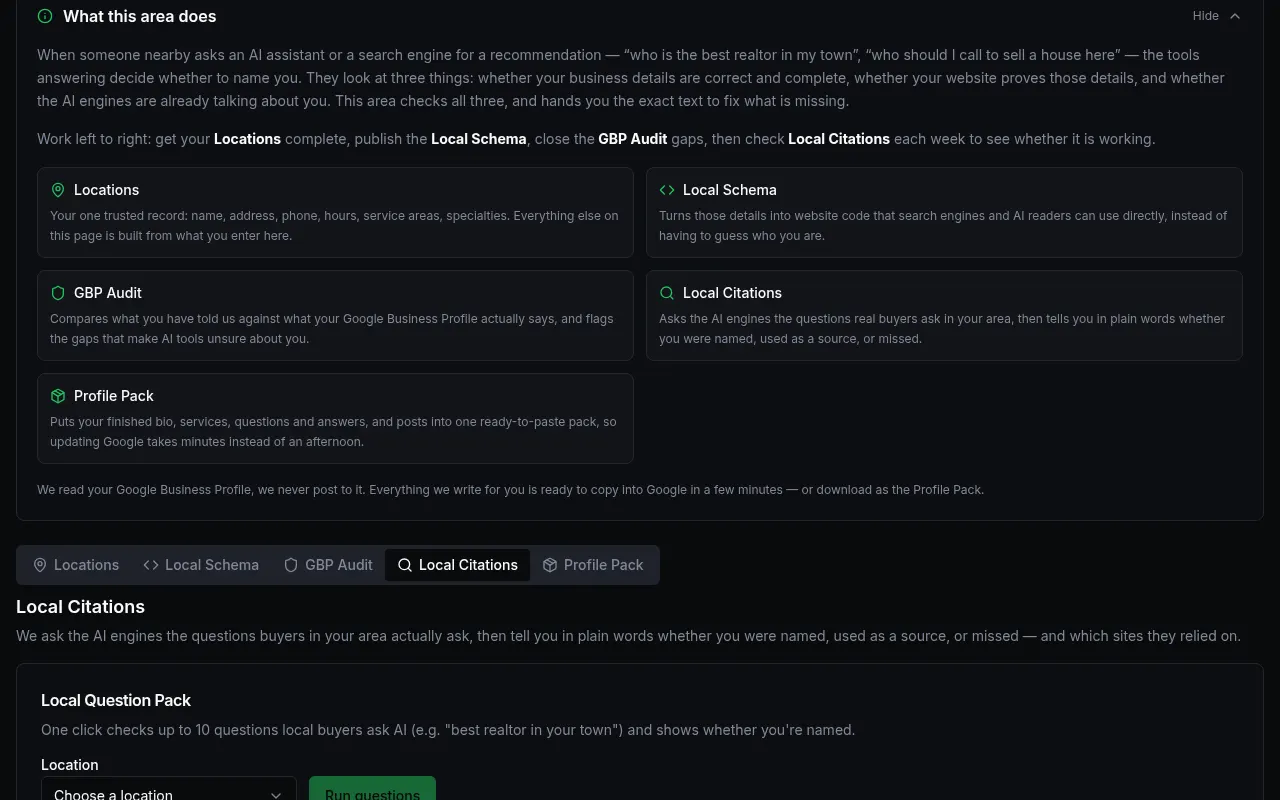Click the box icon on Profile Pack card
The image size is (1280, 800).
tap(58, 396)
